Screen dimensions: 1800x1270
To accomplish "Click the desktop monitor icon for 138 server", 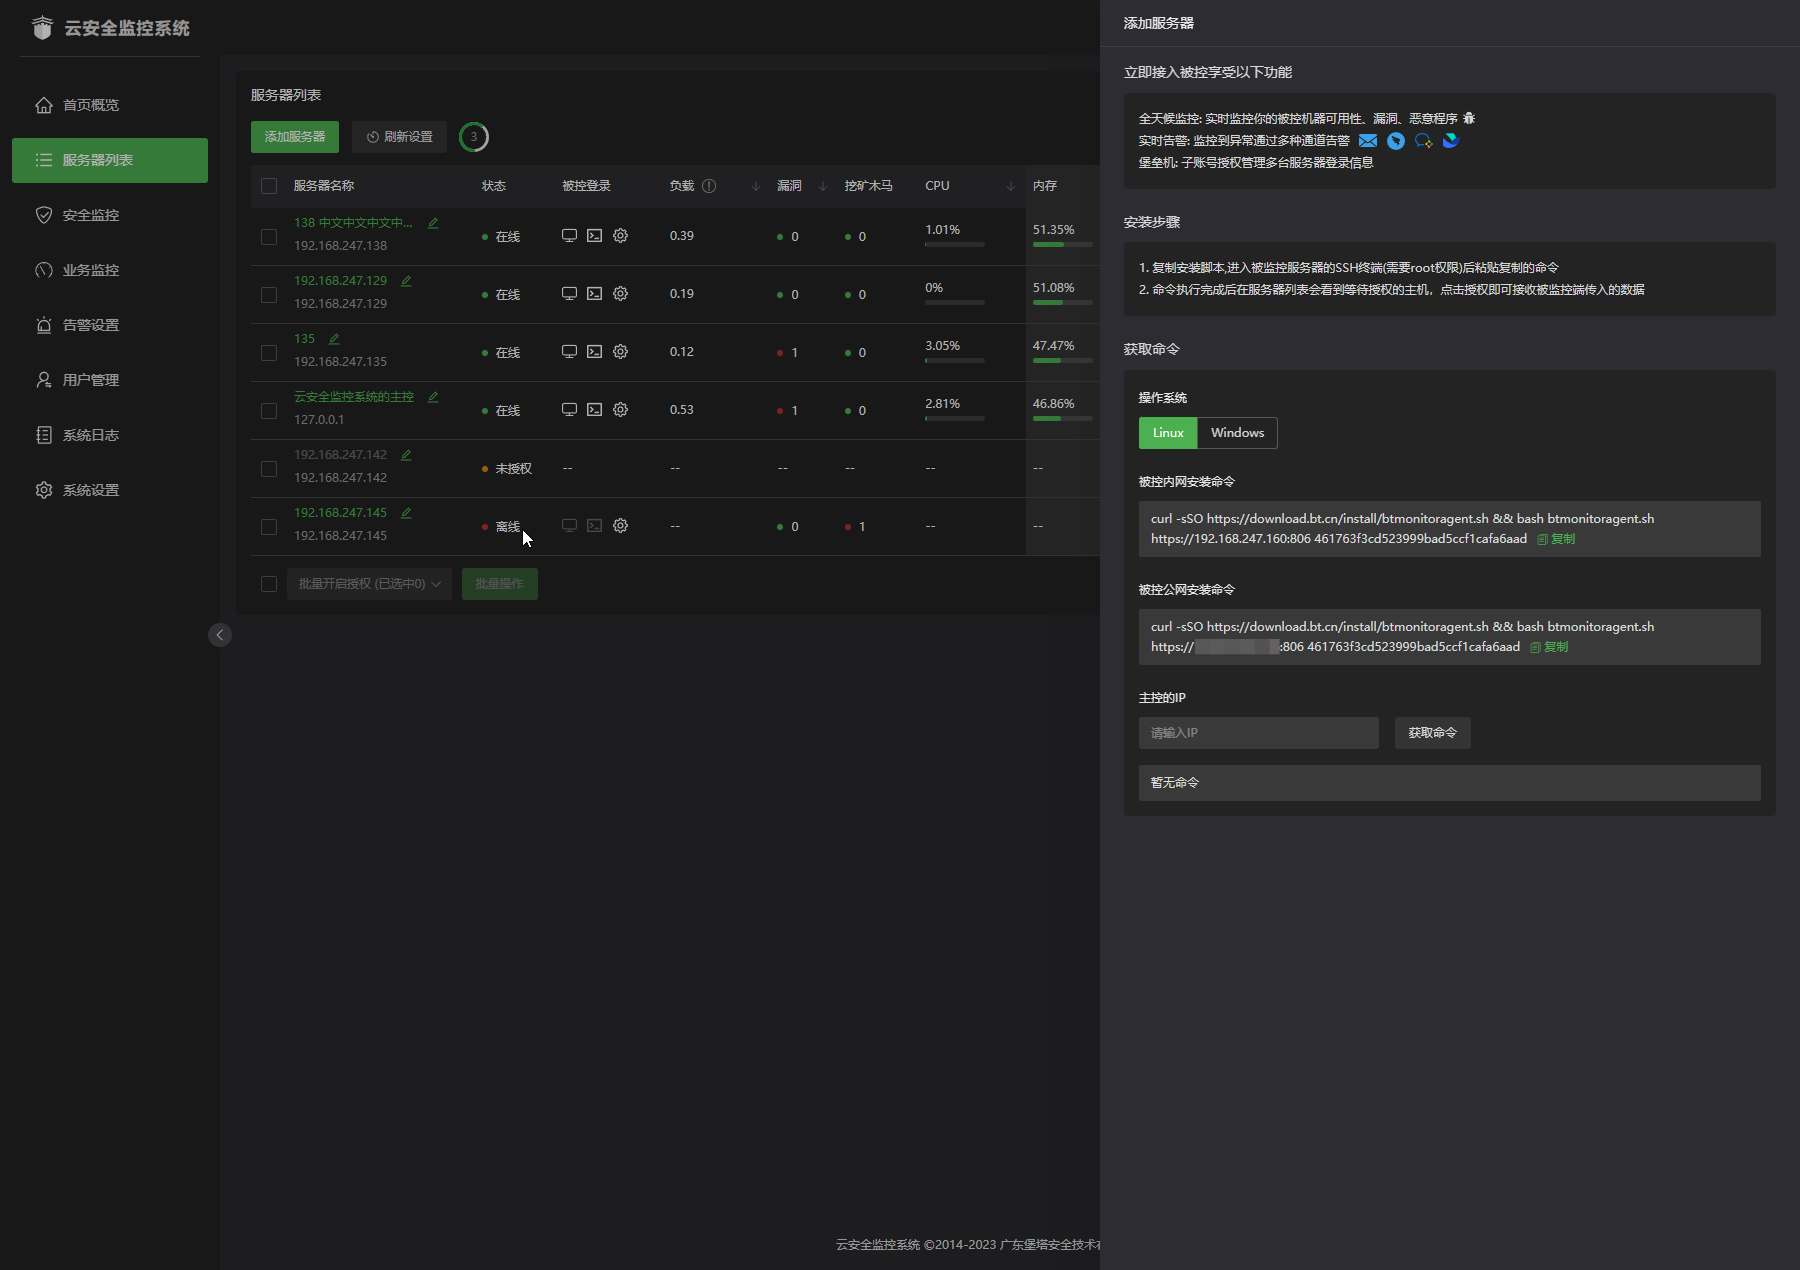I will point(569,236).
